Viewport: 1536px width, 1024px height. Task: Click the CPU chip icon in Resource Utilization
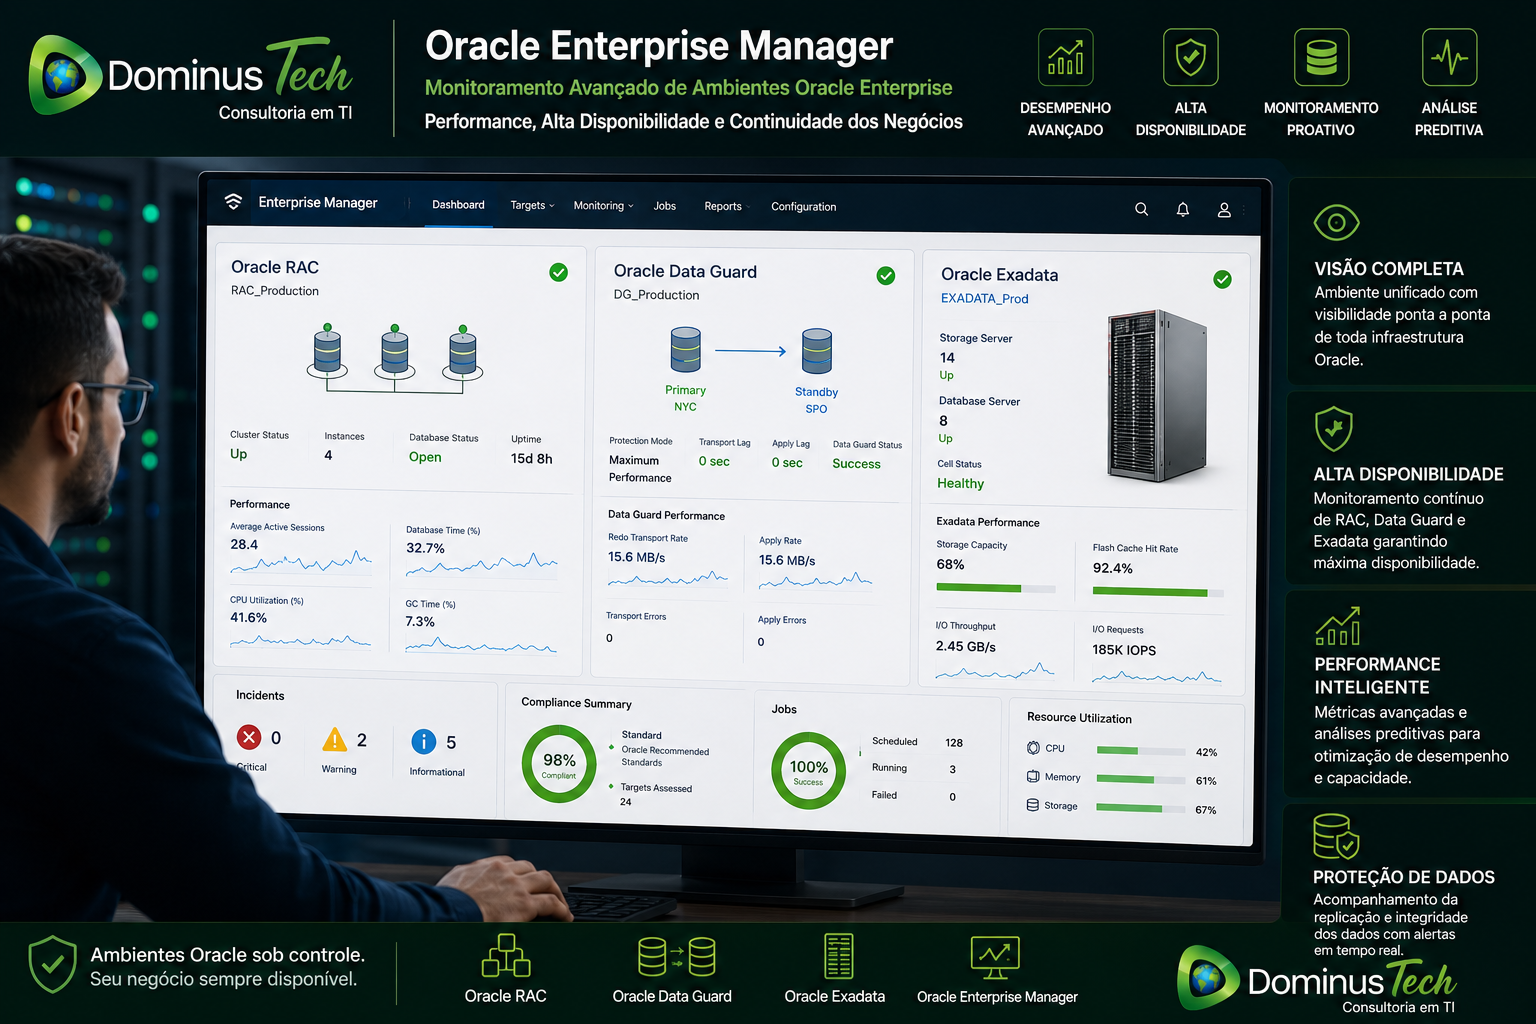tap(1033, 748)
